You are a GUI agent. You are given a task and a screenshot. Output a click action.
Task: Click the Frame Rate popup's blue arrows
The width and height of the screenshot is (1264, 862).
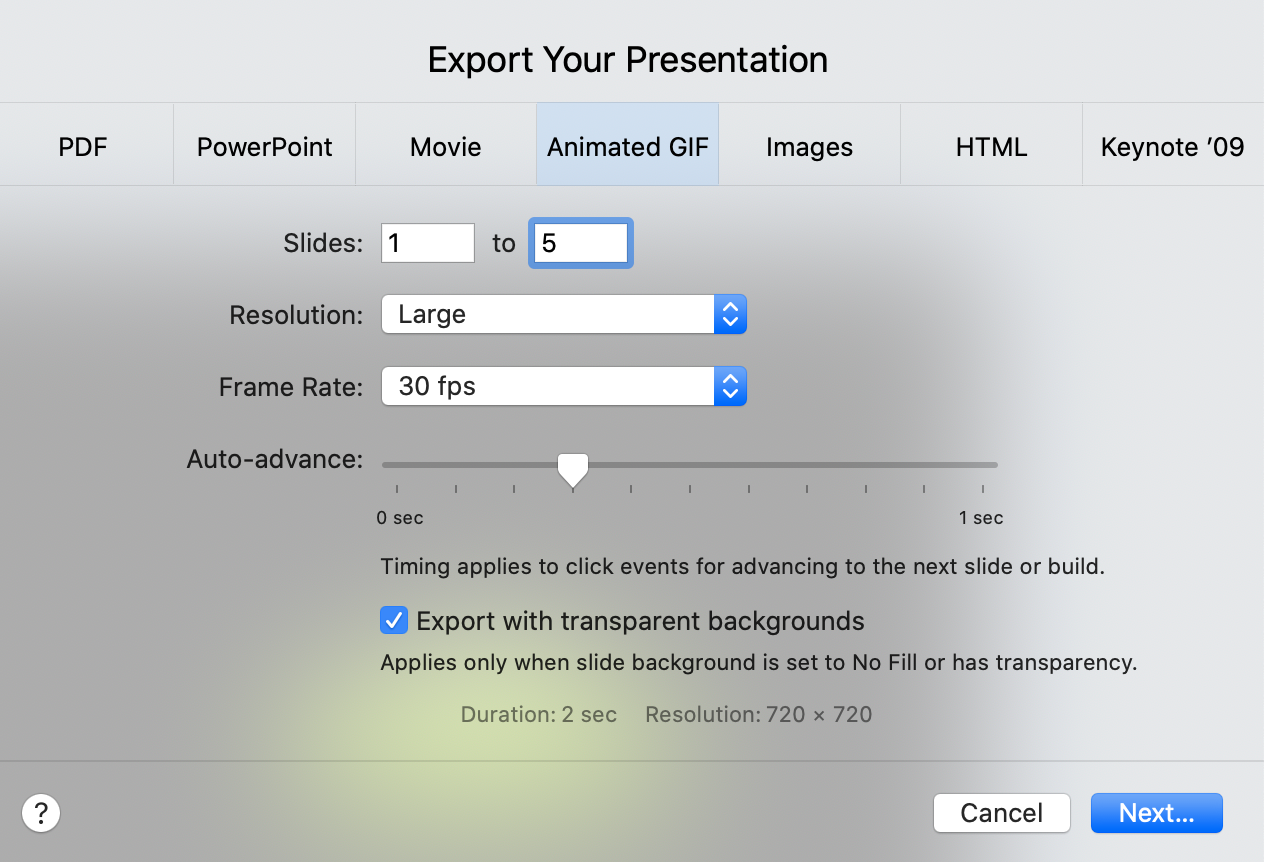[x=730, y=387]
